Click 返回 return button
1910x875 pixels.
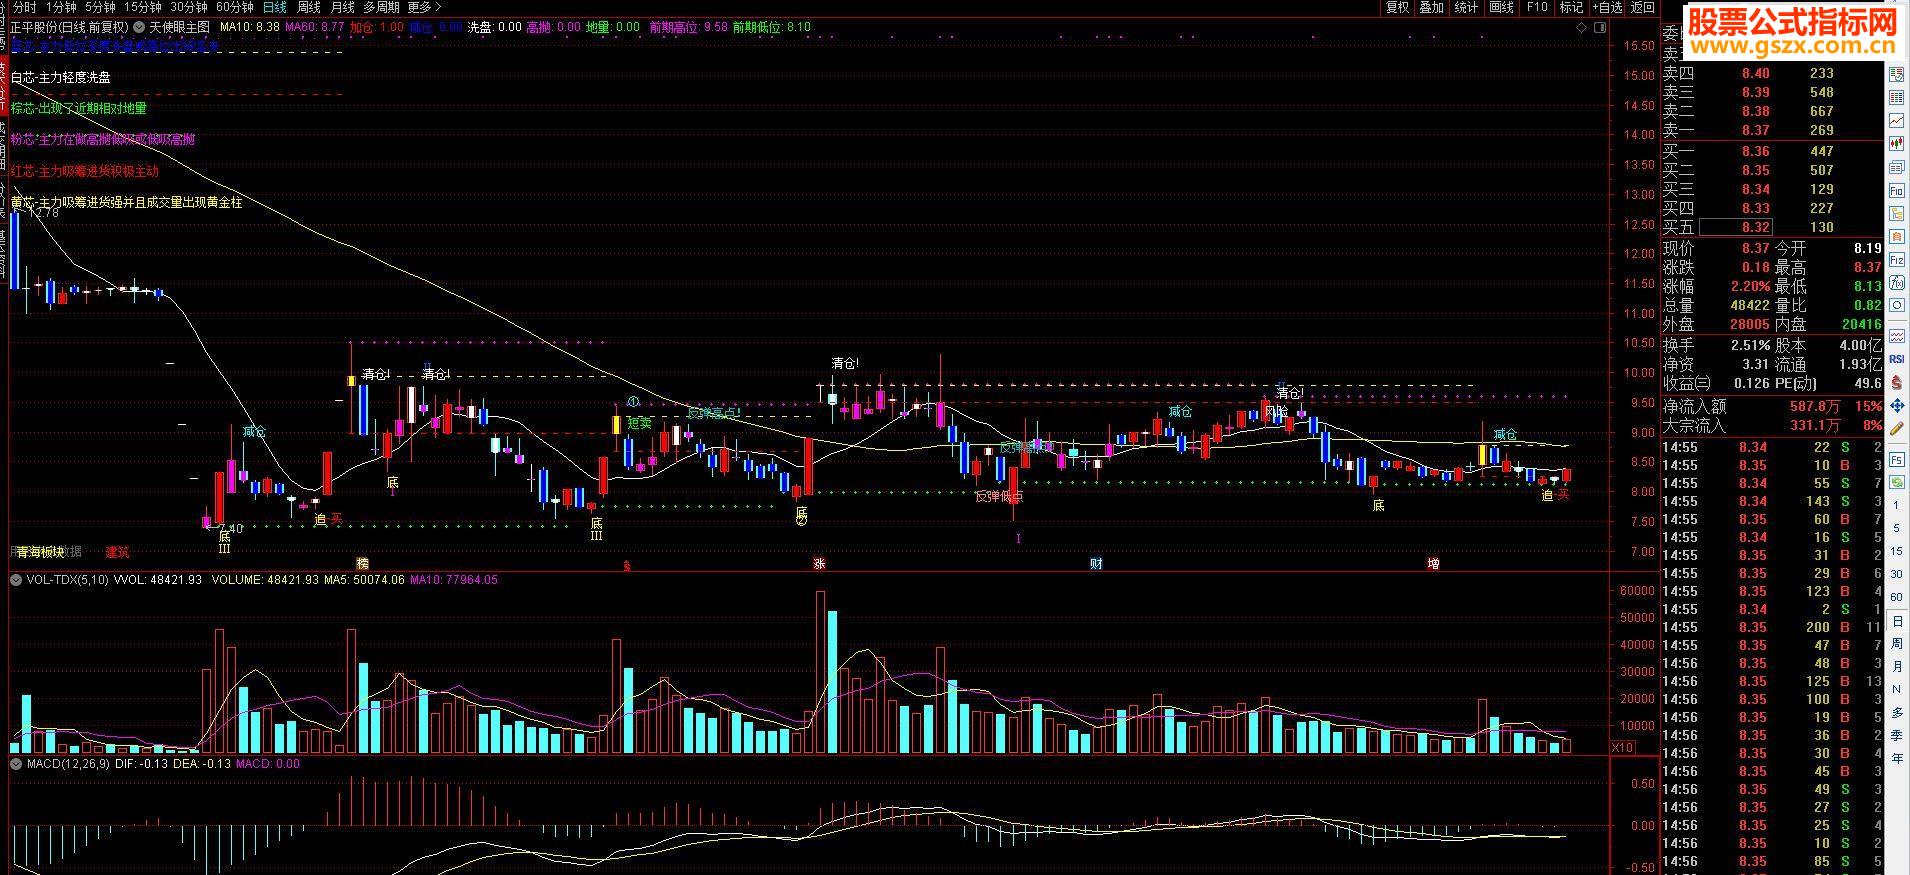tap(1643, 7)
